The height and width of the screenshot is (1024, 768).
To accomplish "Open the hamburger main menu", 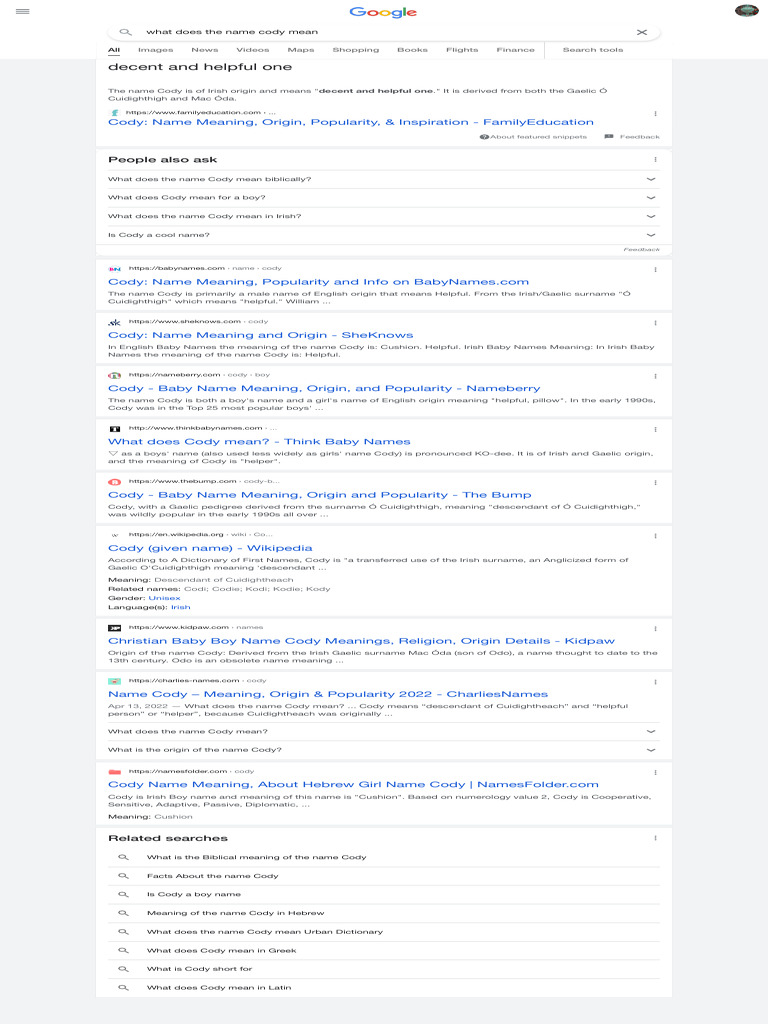I will (x=22, y=11).
